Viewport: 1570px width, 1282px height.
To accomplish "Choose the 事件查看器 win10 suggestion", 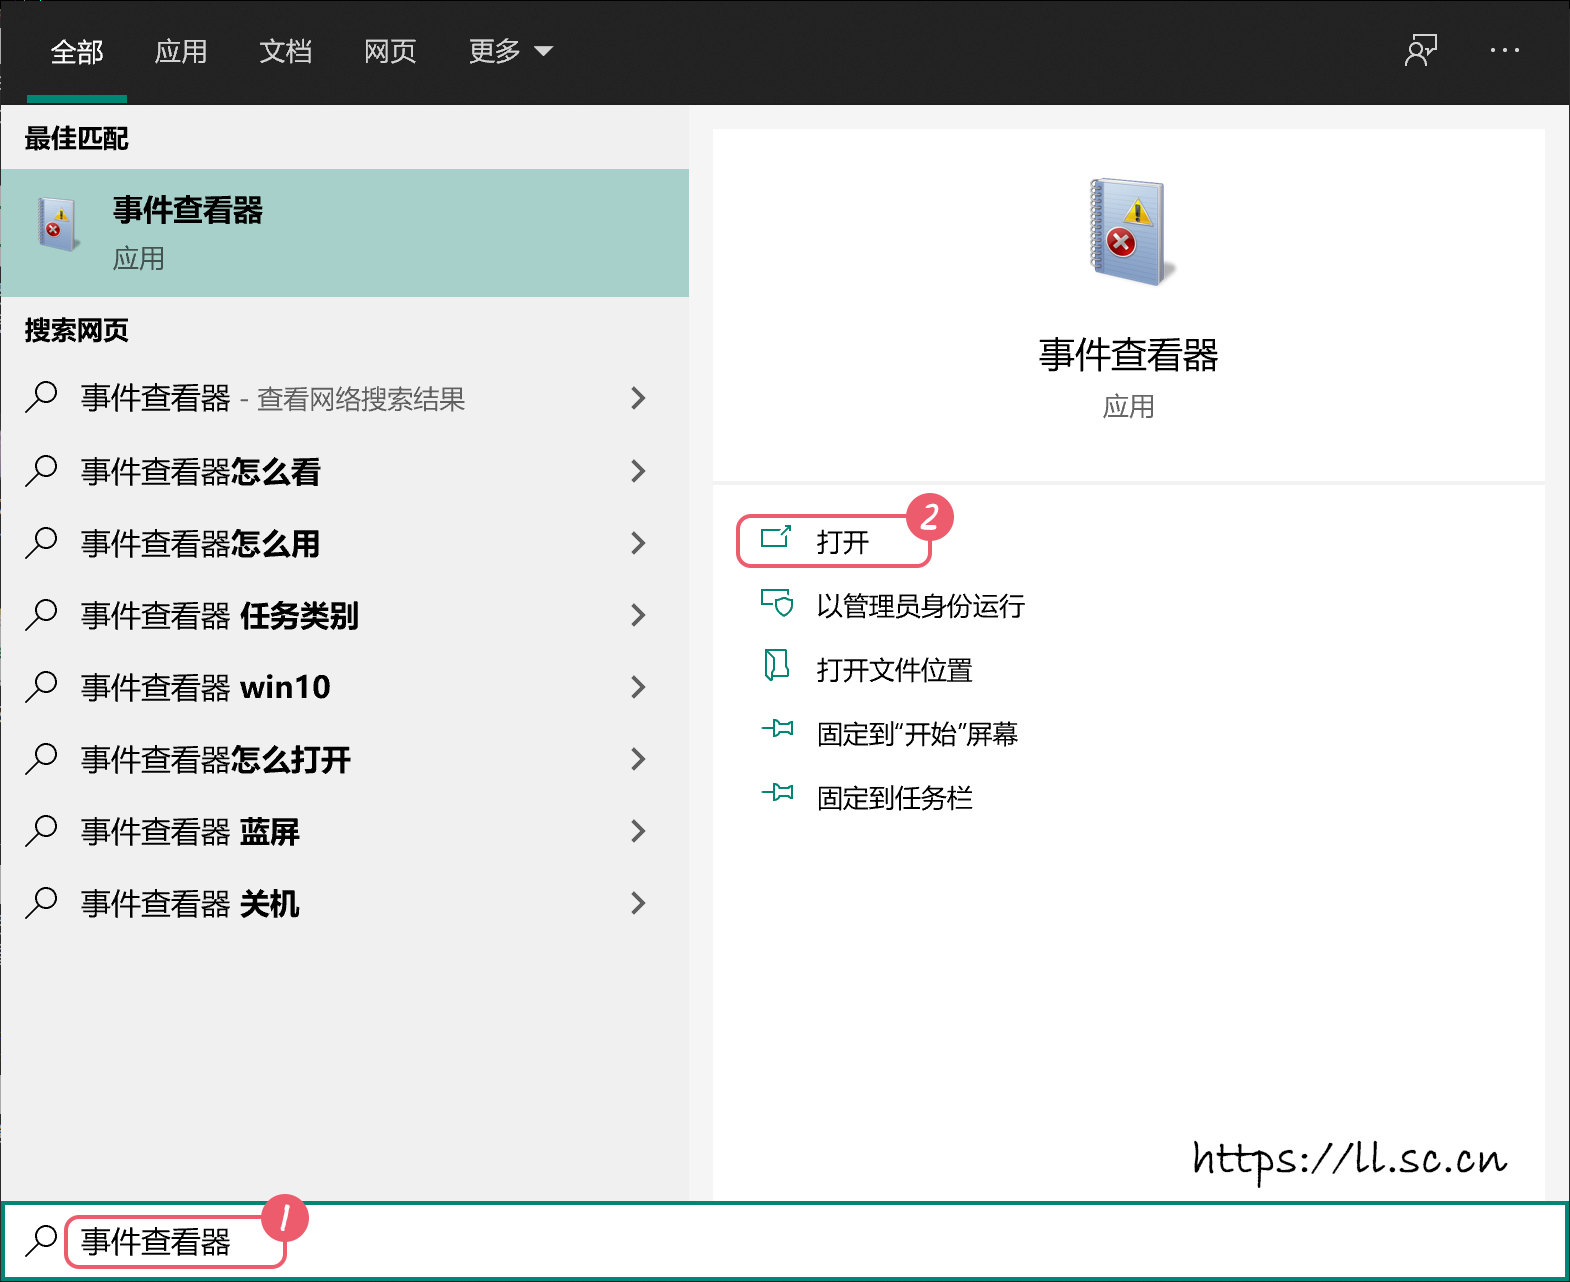I will coord(345,687).
